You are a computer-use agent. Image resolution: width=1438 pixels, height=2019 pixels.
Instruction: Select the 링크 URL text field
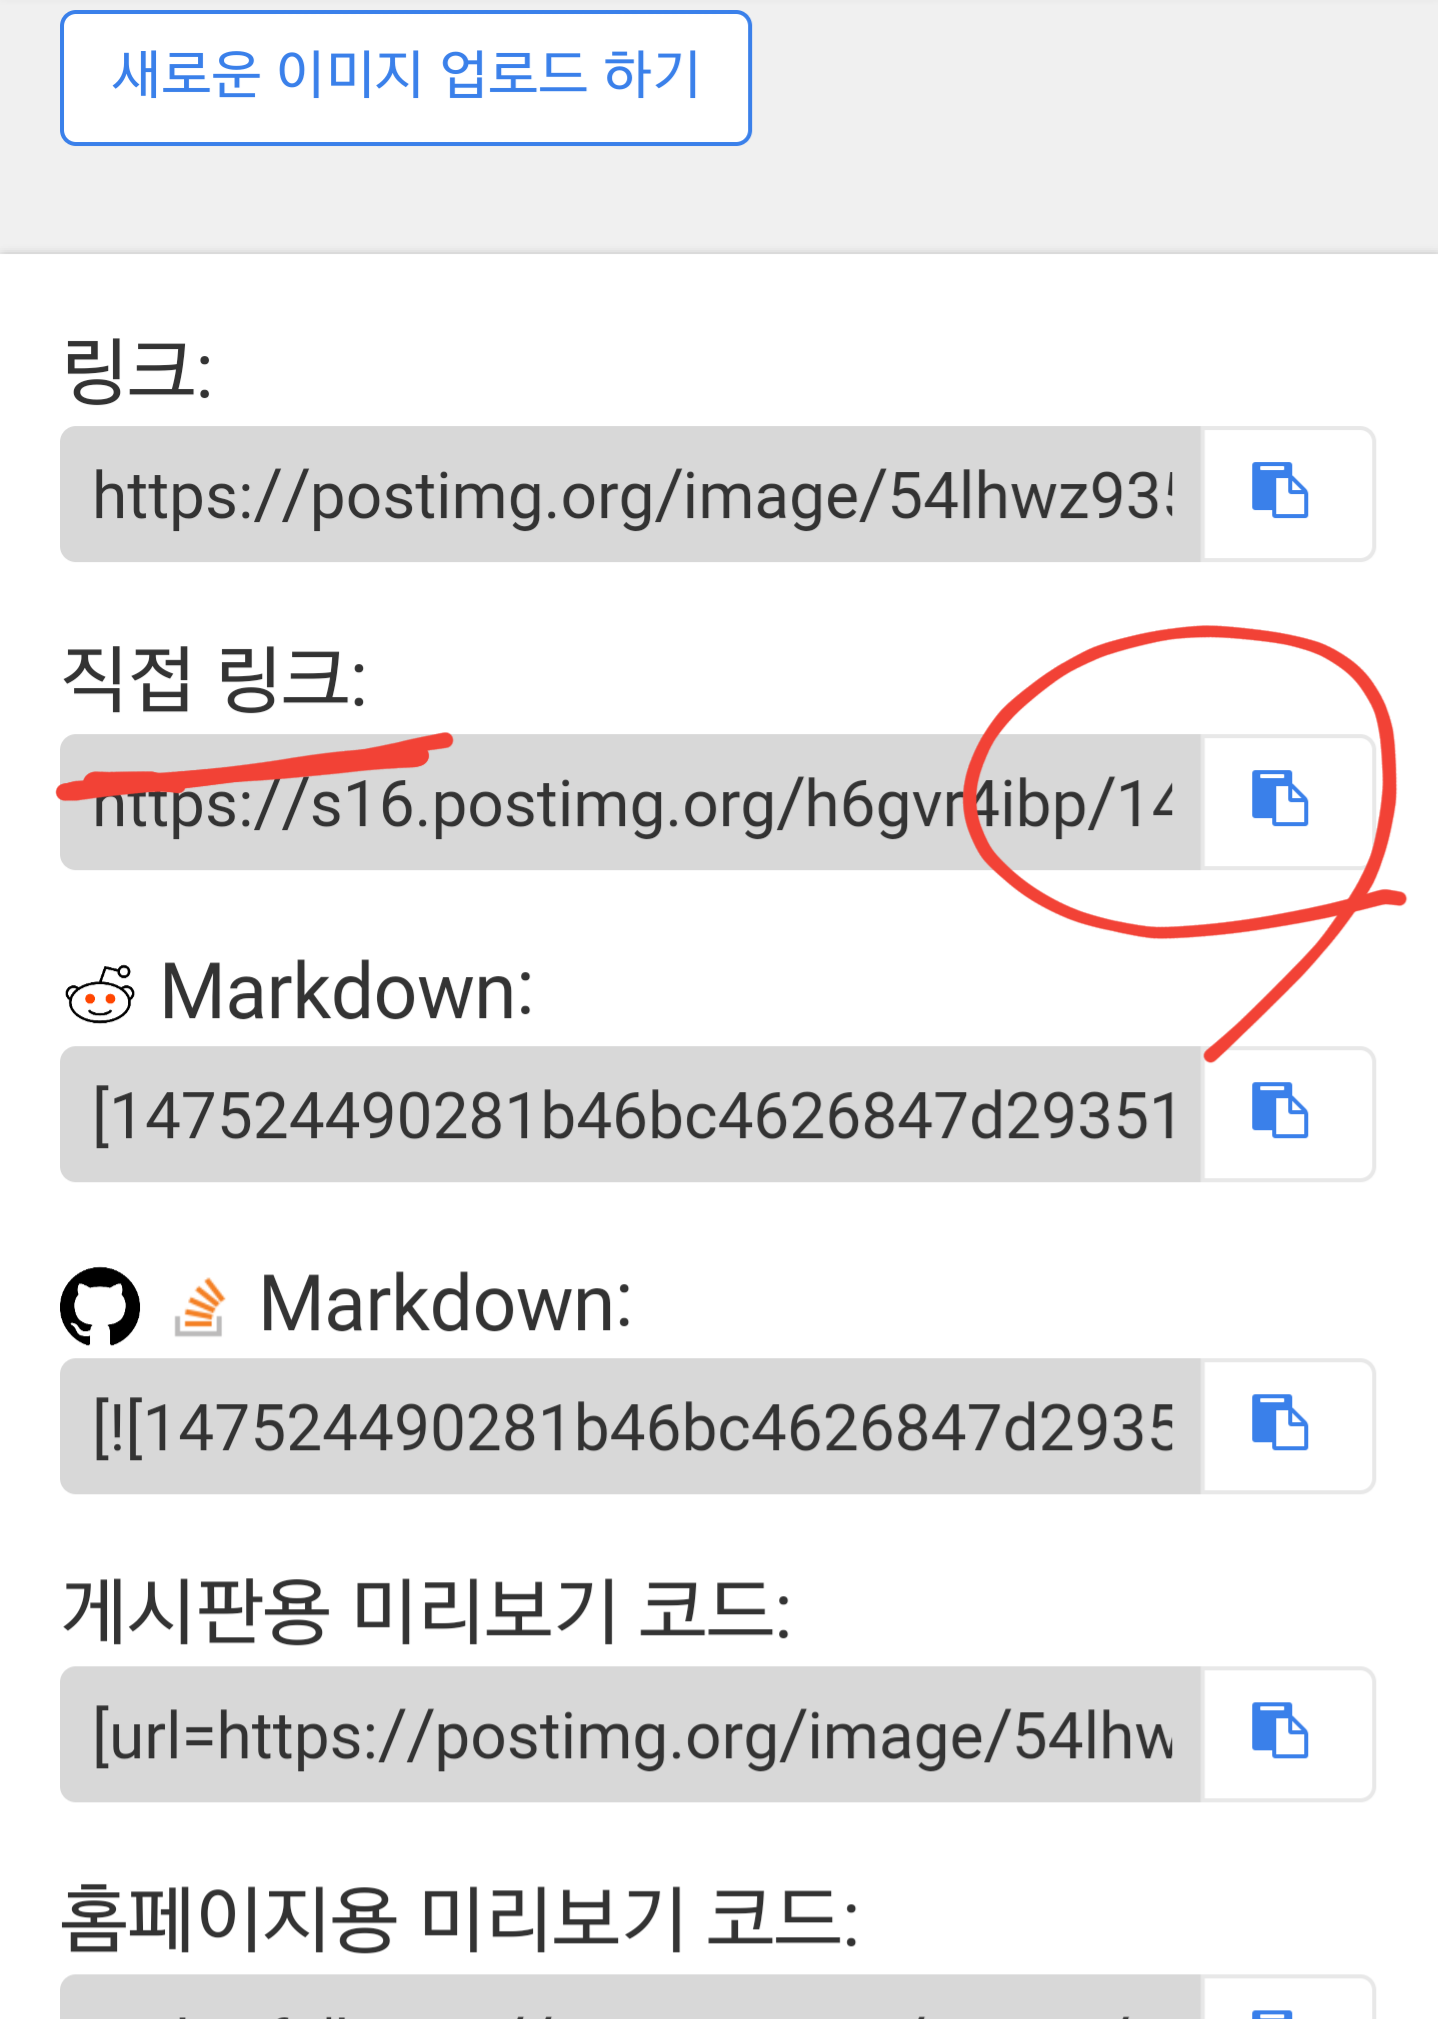click(x=631, y=494)
